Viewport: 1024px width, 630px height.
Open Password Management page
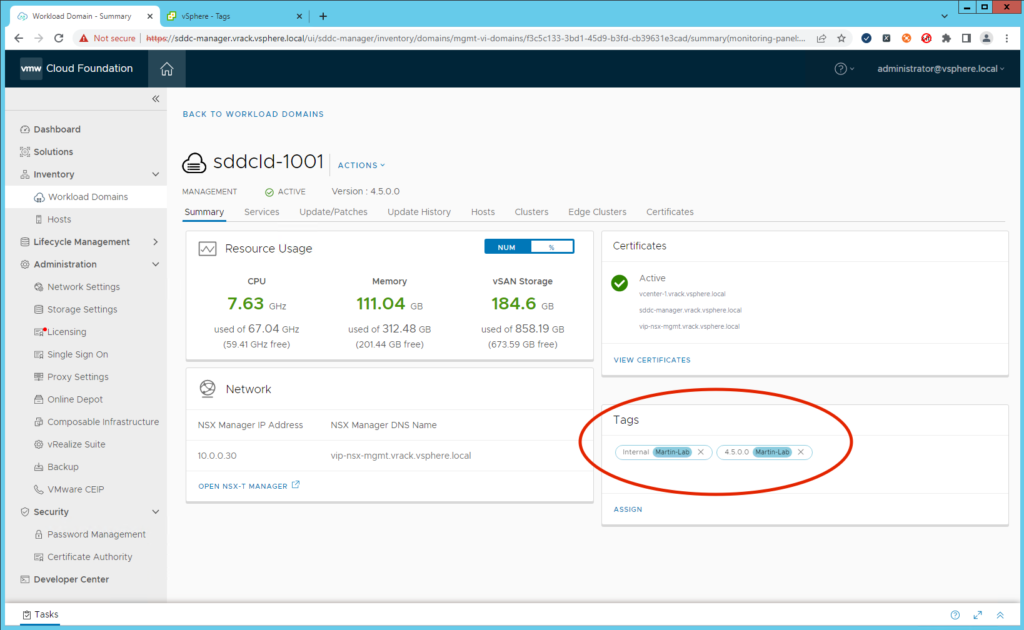click(96, 534)
